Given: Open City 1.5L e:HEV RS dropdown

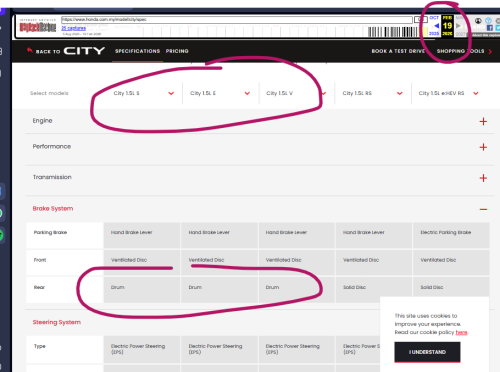Looking at the screenshot, I should pyautogui.click(x=449, y=93).
